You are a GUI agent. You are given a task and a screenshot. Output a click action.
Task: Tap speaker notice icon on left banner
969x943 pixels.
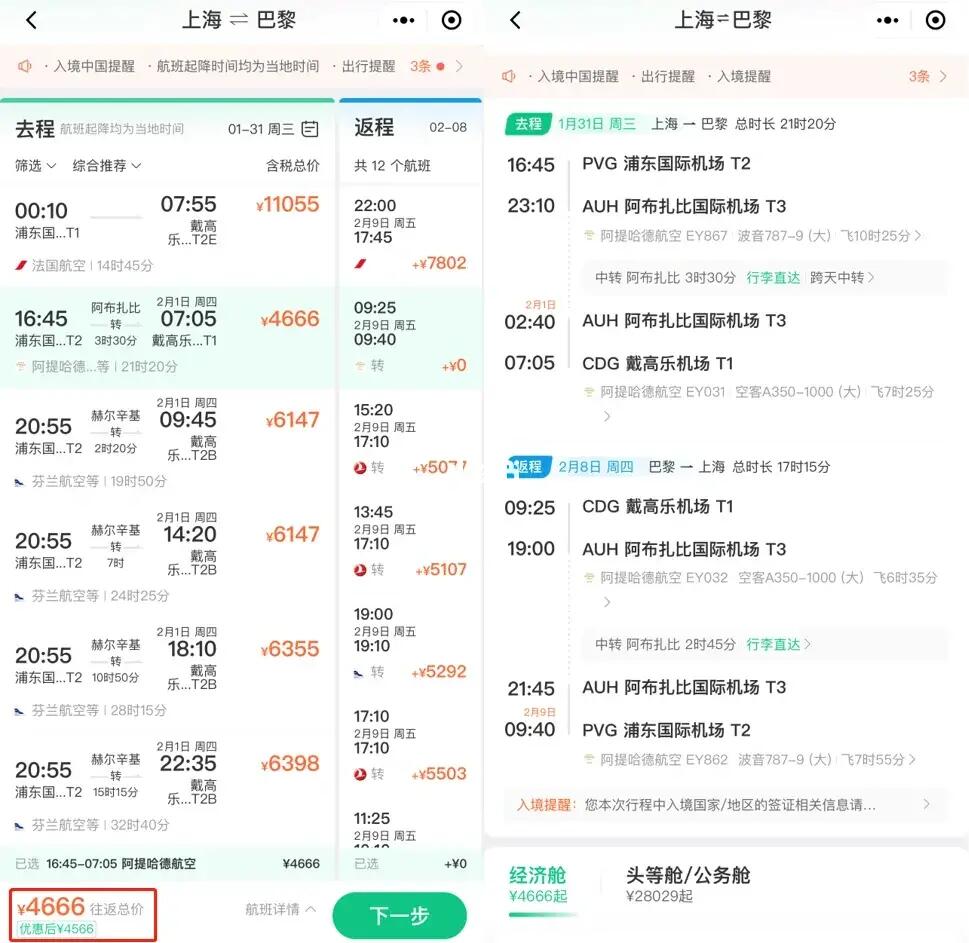(25, 66)
